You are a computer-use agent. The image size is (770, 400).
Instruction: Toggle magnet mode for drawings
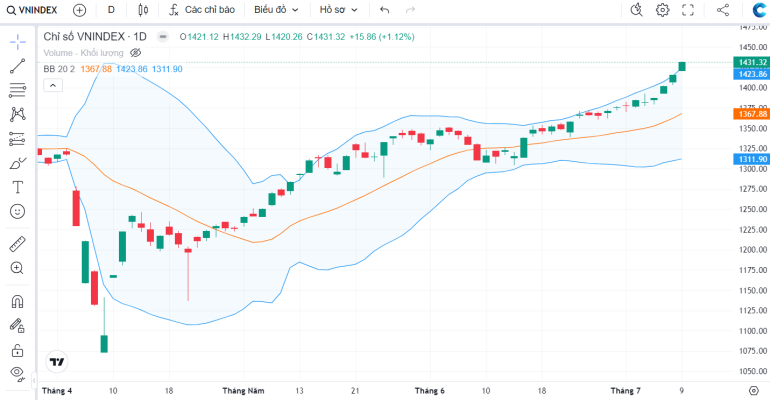(x=18, y=301)
